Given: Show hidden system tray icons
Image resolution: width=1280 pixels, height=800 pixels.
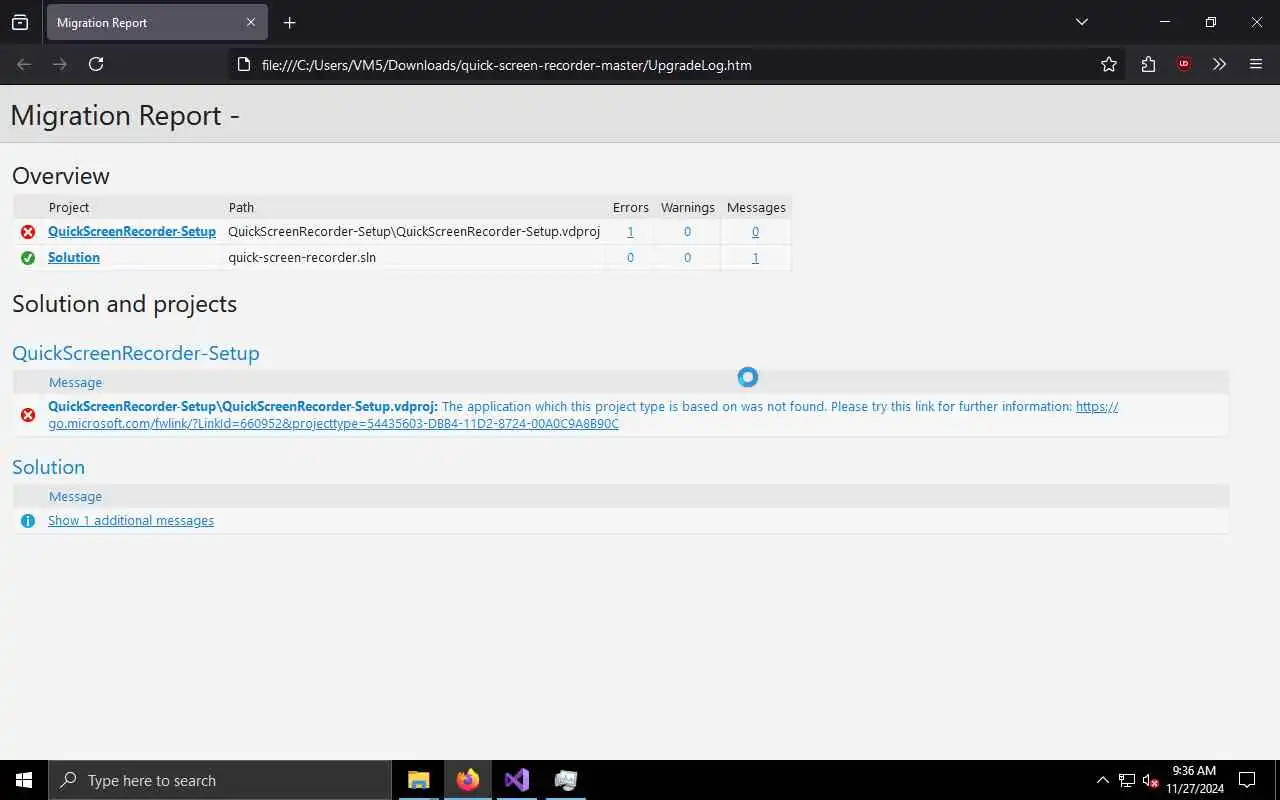Looking at the screenshot, I should click(1103, 780).
